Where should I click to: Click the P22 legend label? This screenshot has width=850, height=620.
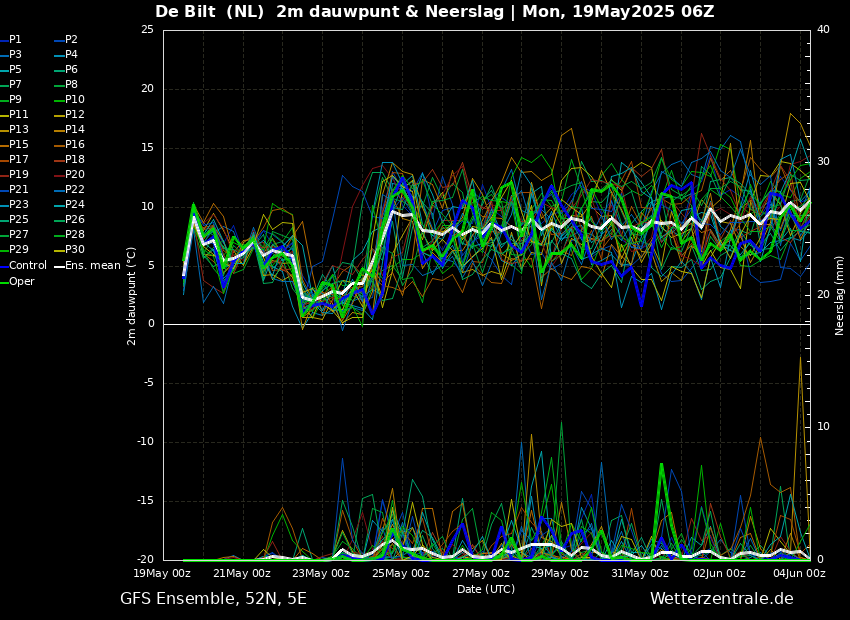pos(75,189)
